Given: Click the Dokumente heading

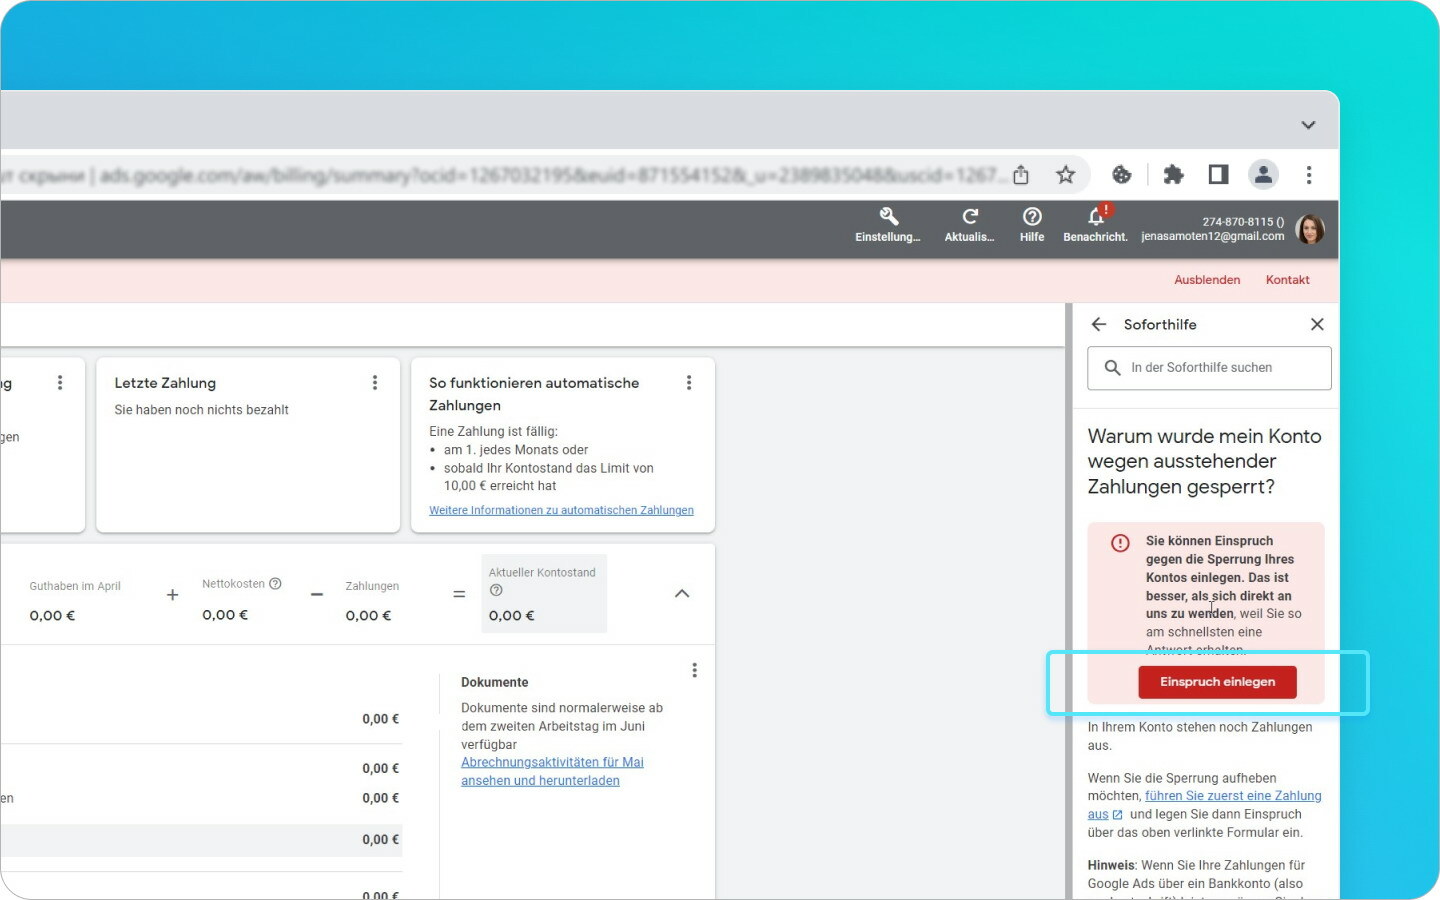Looking at the screenshot, I should 494,682.
